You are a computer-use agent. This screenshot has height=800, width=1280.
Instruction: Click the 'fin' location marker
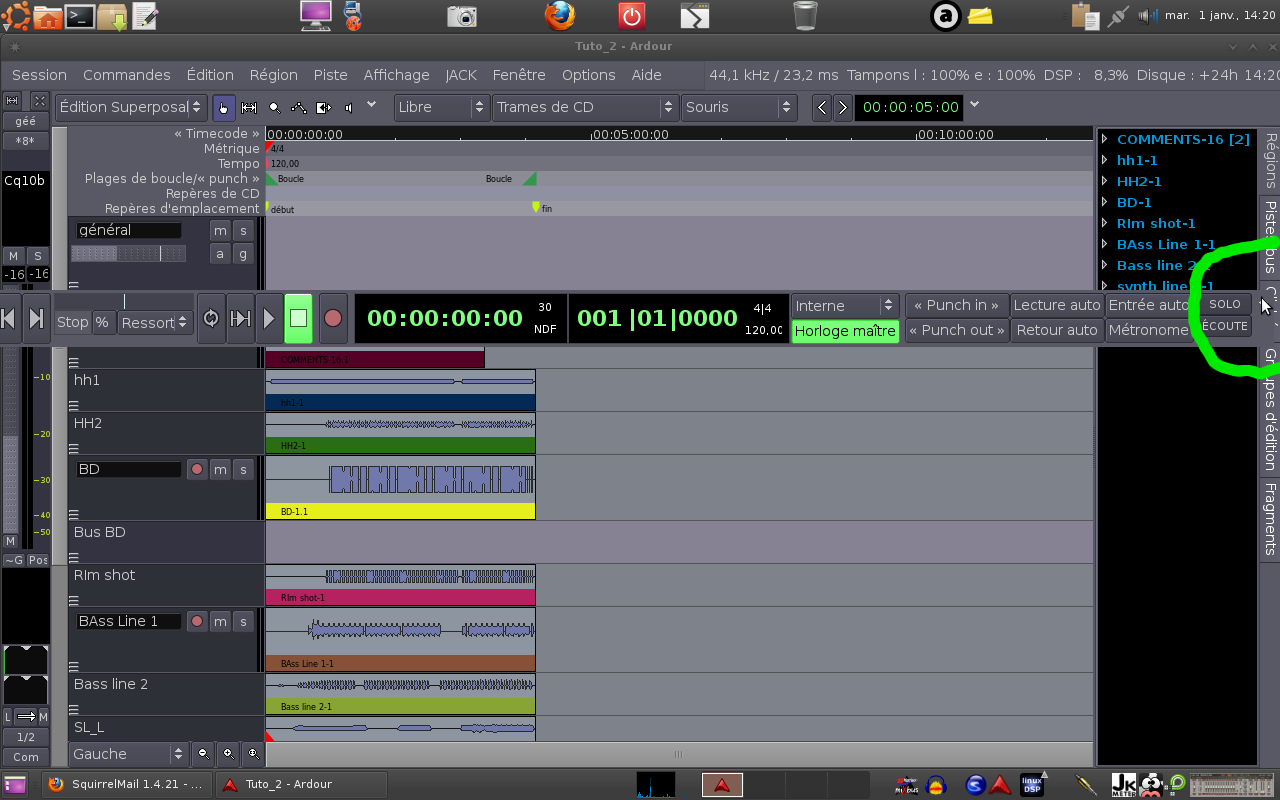(536, 207)
